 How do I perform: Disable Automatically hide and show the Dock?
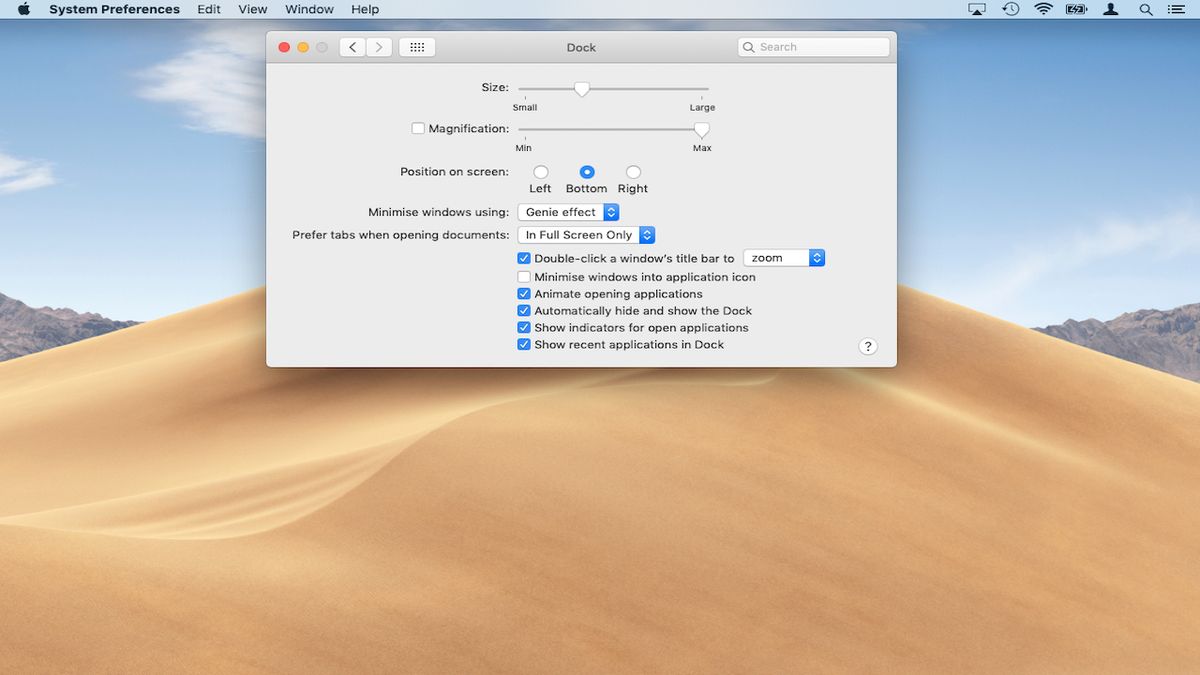click(x=523, y=310)
